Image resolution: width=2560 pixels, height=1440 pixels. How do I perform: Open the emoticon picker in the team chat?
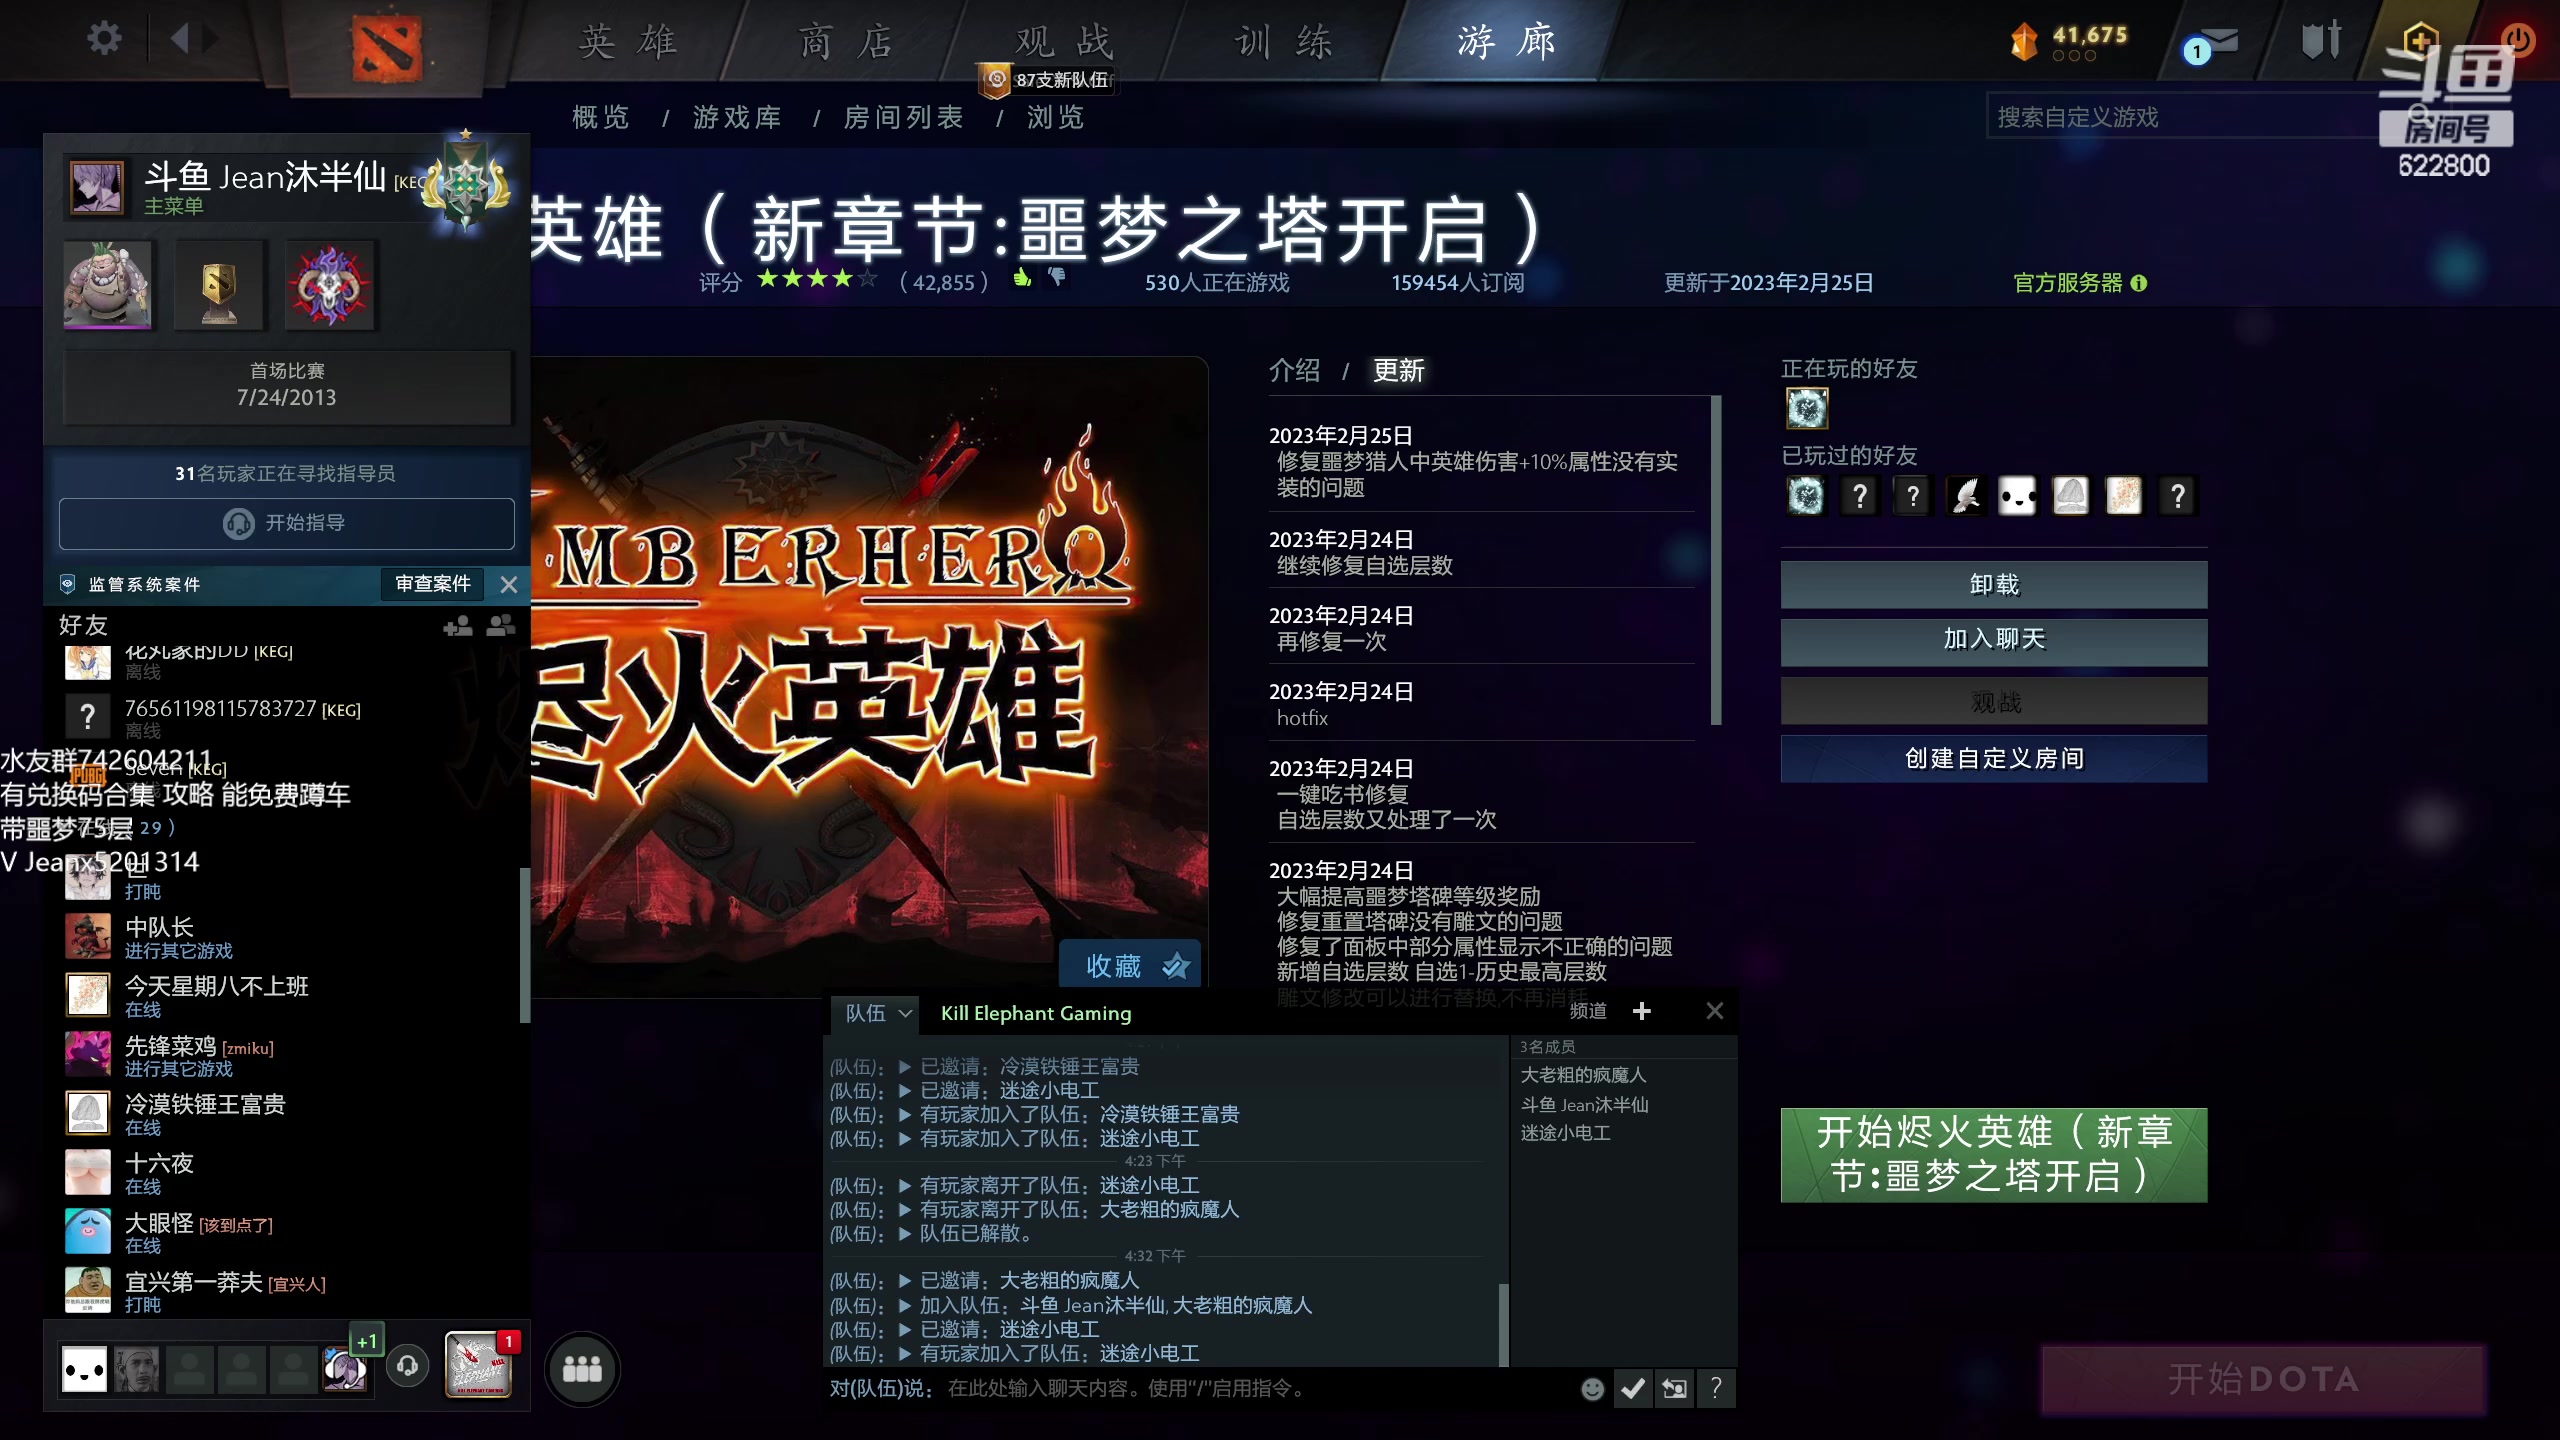[1591, 1389]
